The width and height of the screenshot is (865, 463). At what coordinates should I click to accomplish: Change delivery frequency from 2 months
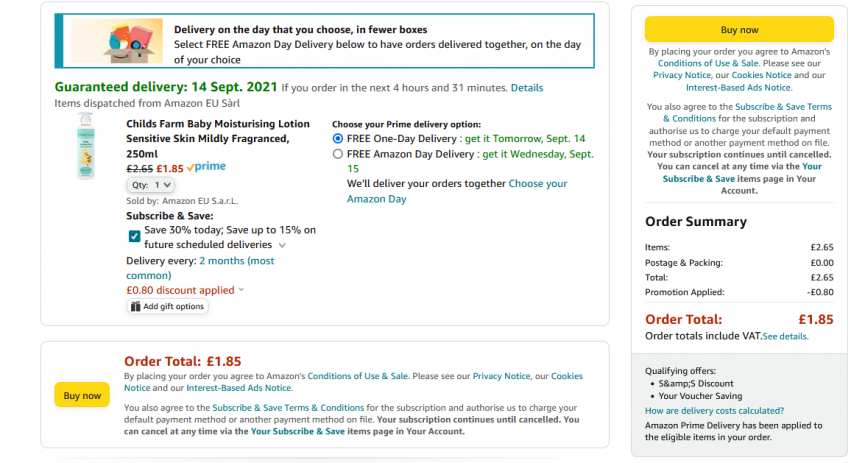[x=200, y=268]
